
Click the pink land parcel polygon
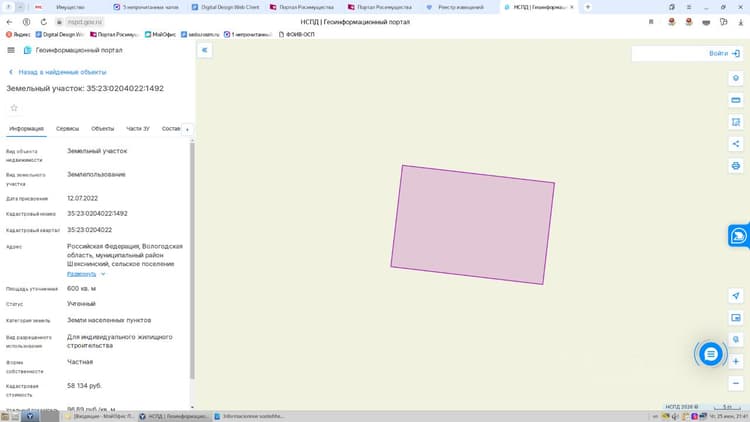[x=473, y=224]
